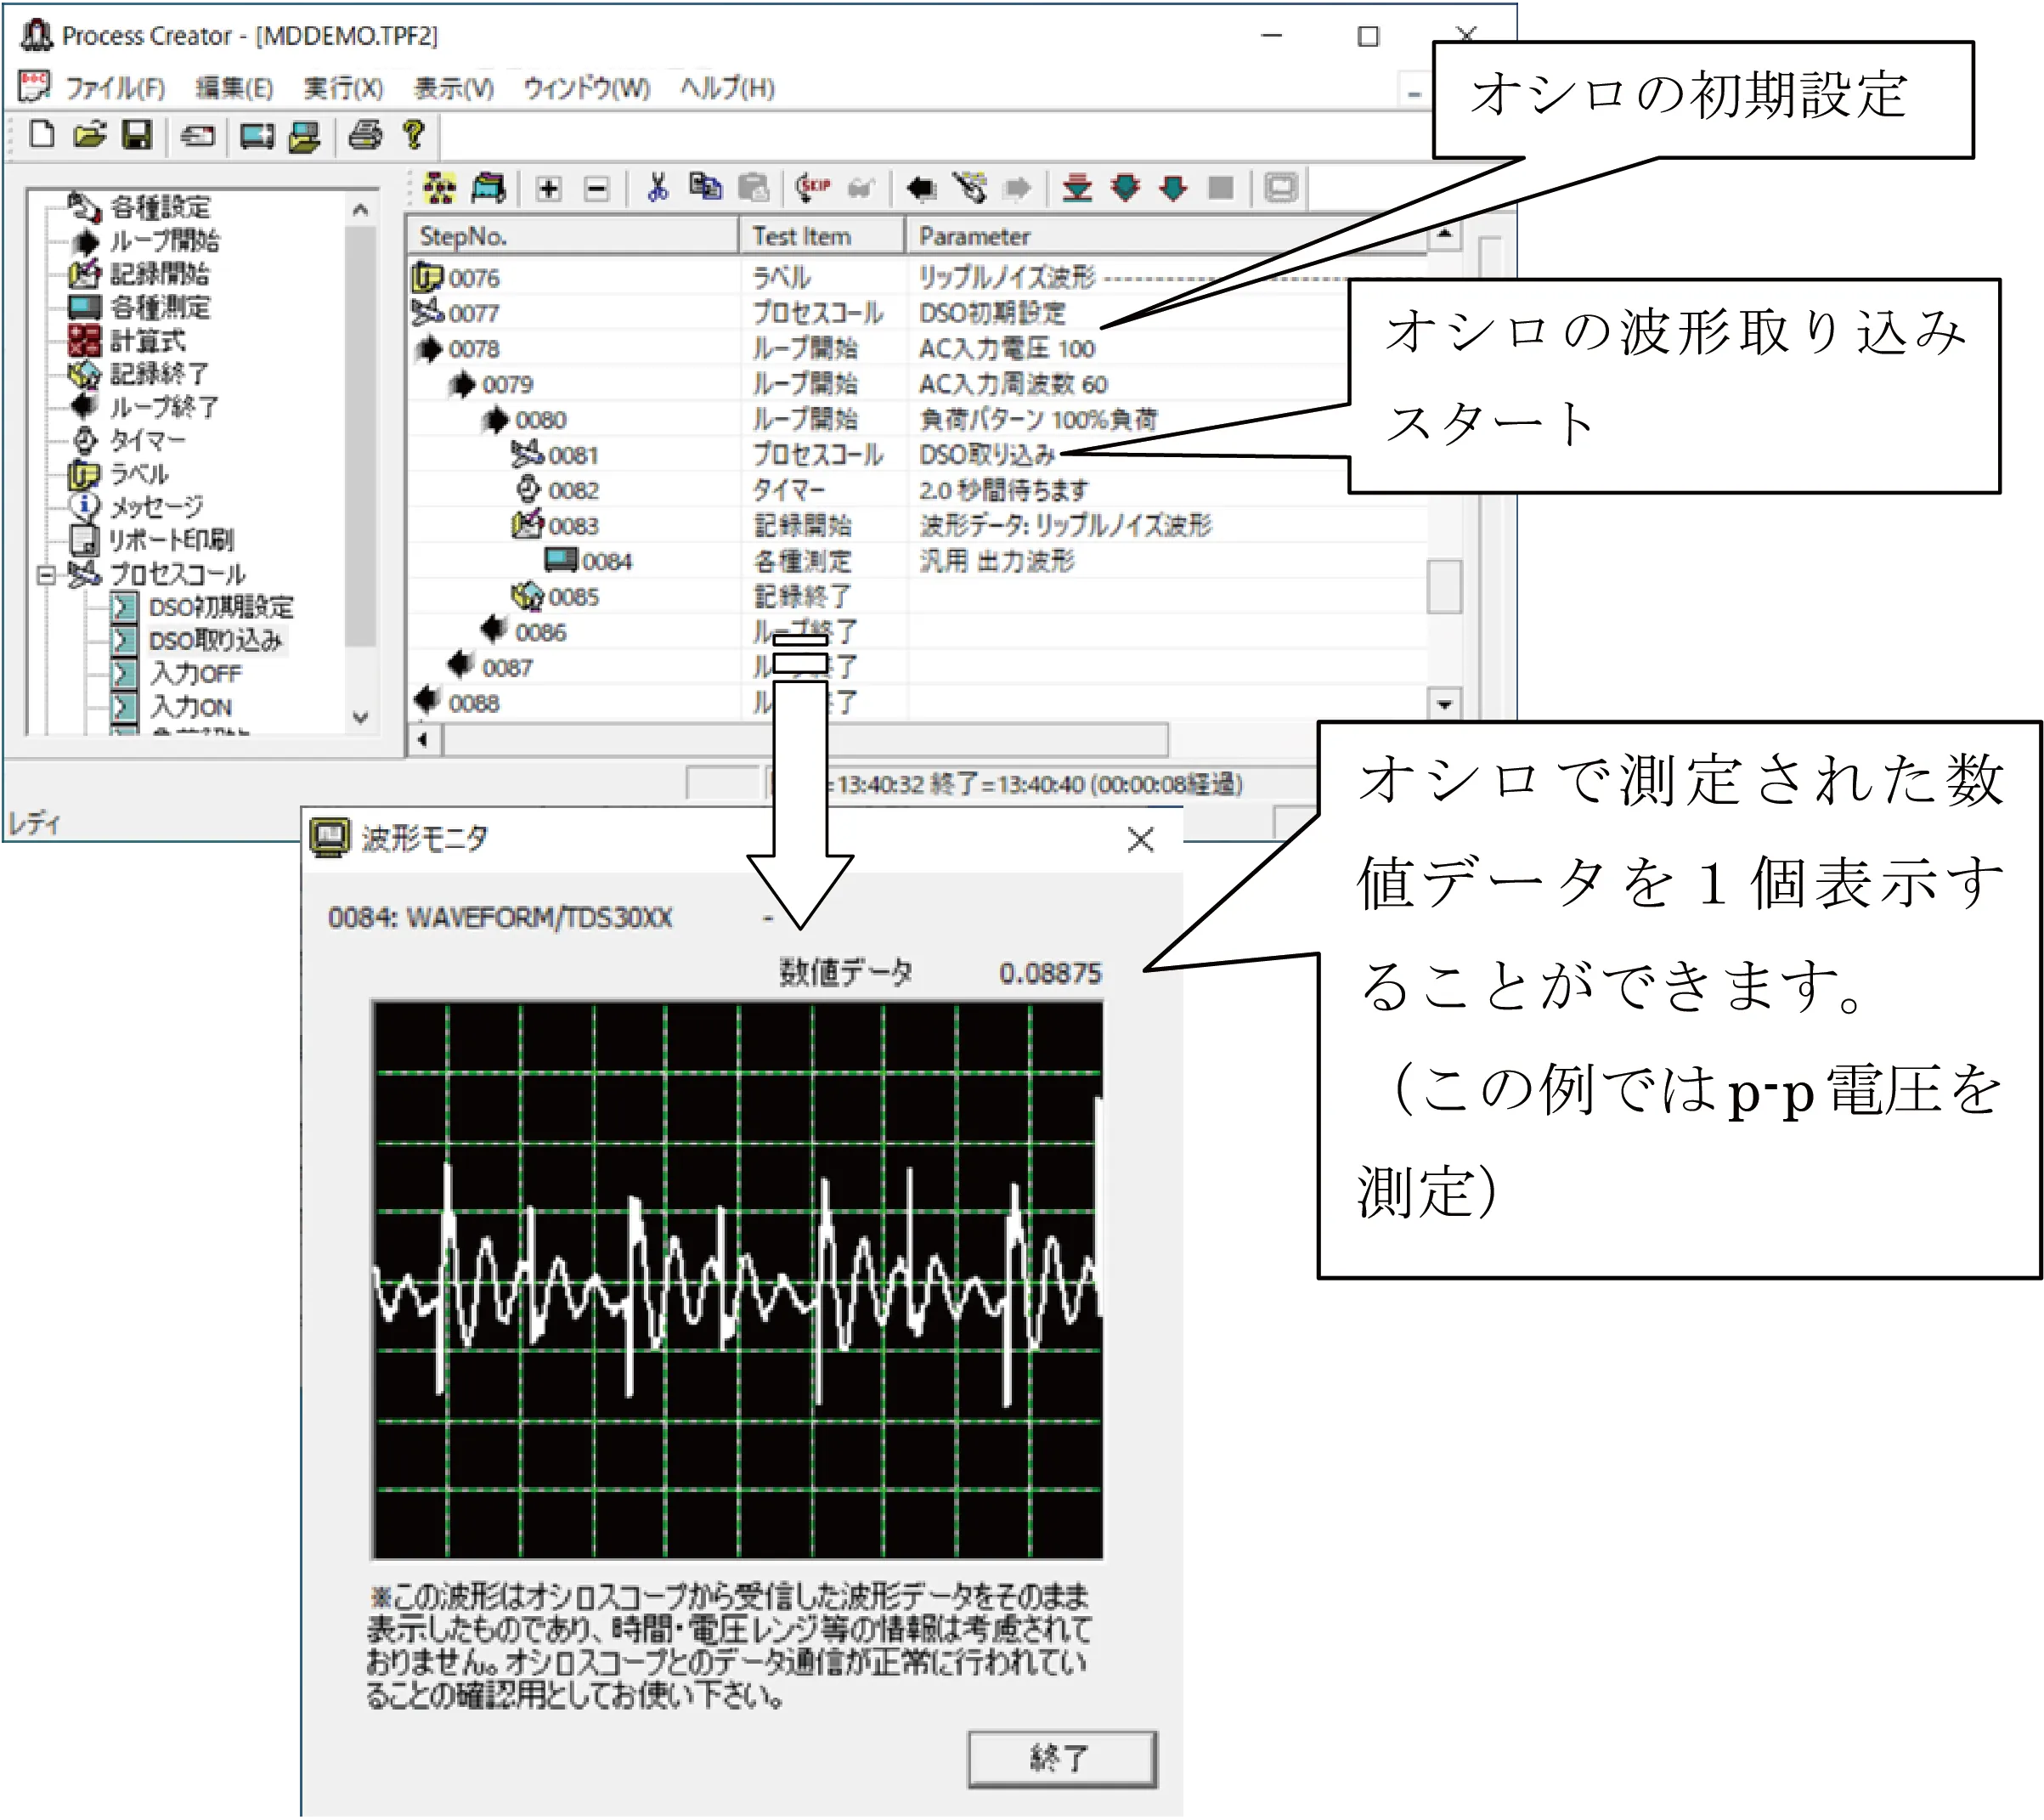The width and height of the screenshot is (2044, 1820).
Task: Click the collapse-all minus toolbar icon
Action: click(x=597, y=188)
